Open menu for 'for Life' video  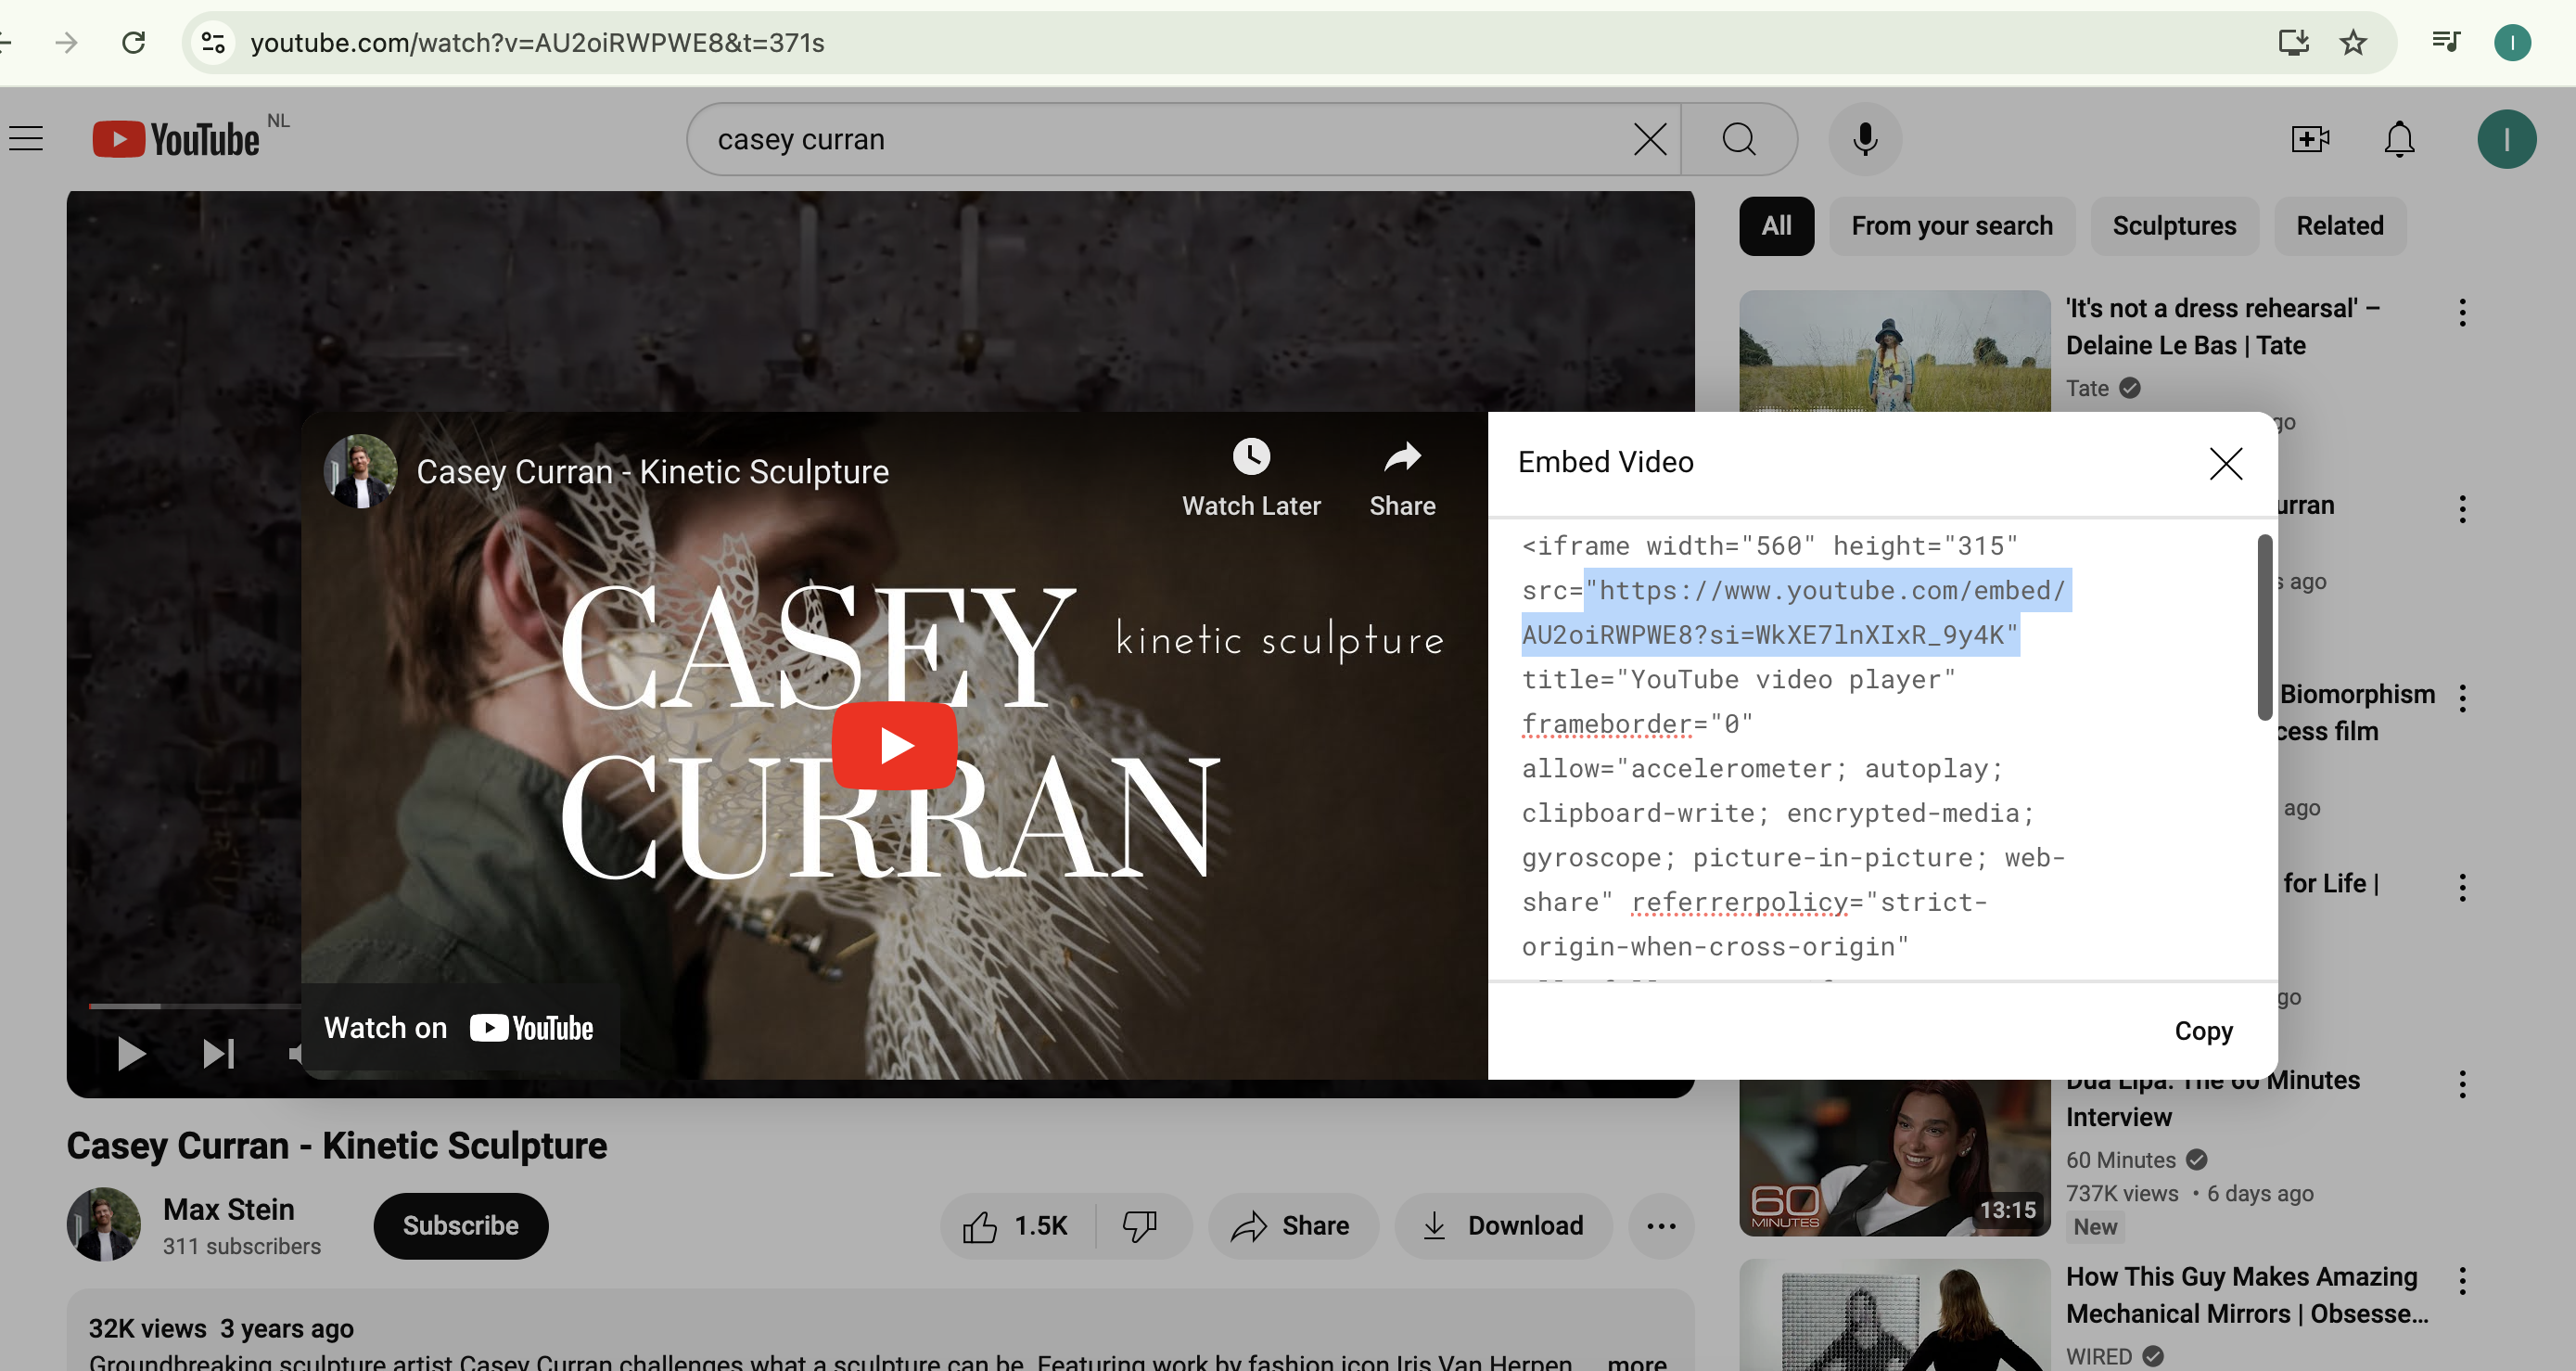point(2462,887)
